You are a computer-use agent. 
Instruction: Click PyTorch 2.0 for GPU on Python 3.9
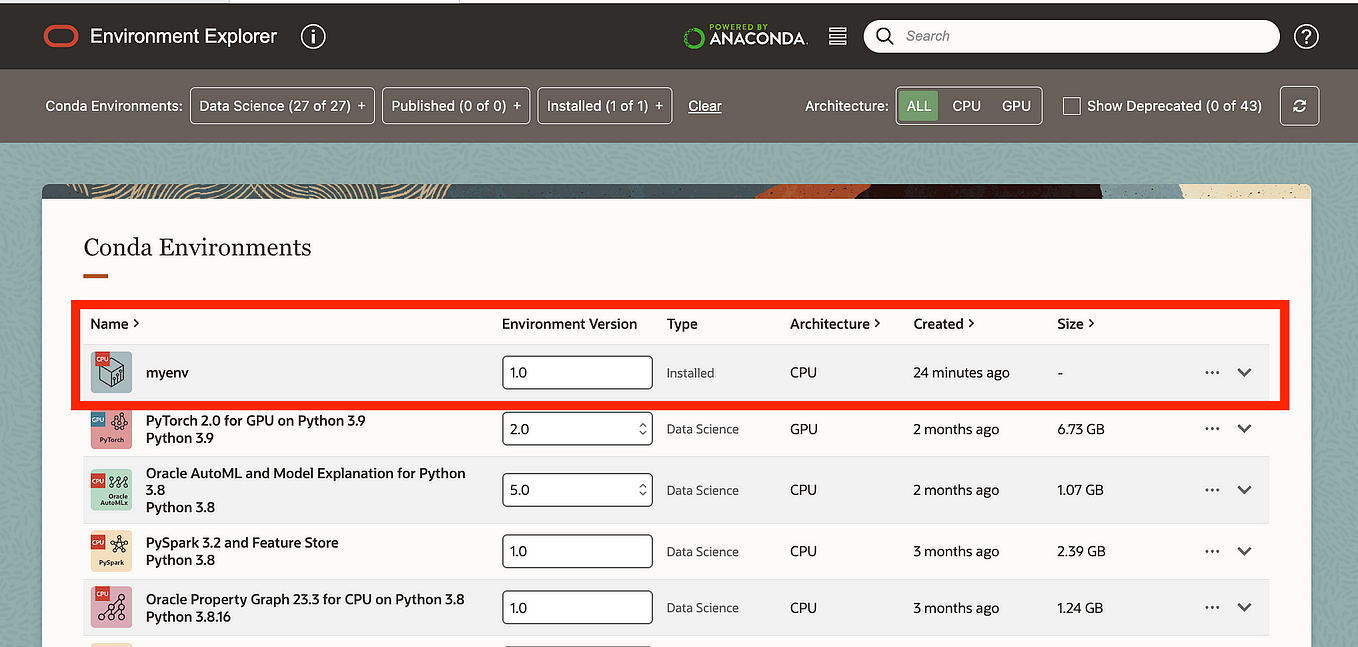click(x=256, y=421)
